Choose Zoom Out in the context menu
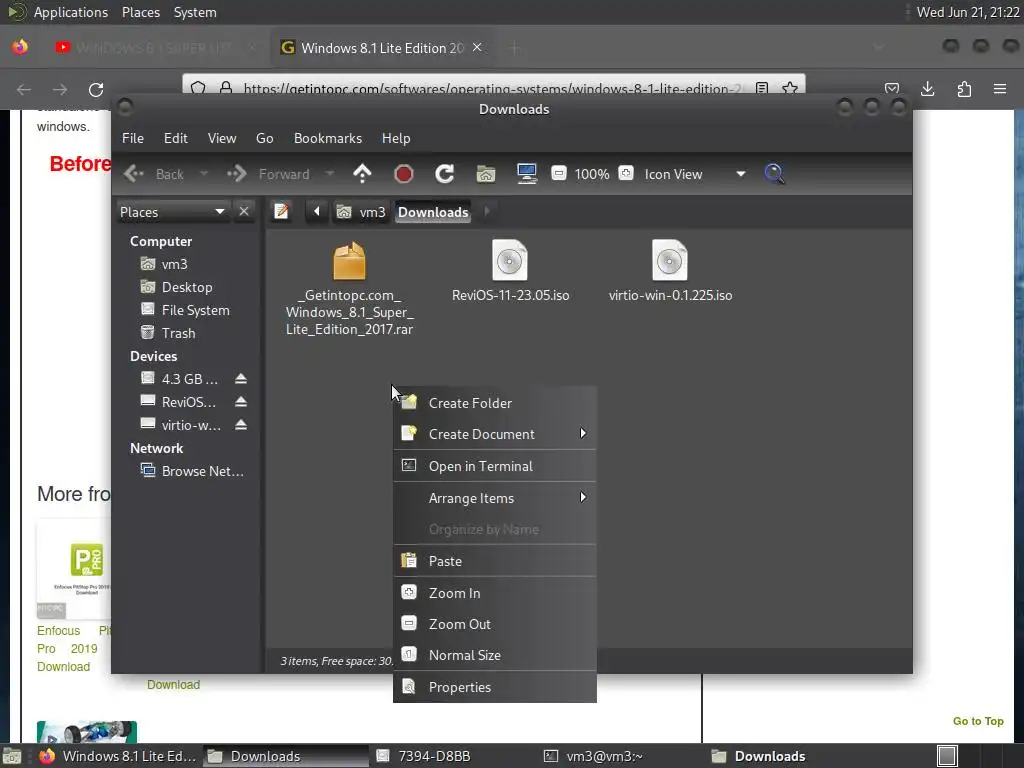Image resolution: width=1024 pixels, height=768 pixels. (x=495, y=624)
